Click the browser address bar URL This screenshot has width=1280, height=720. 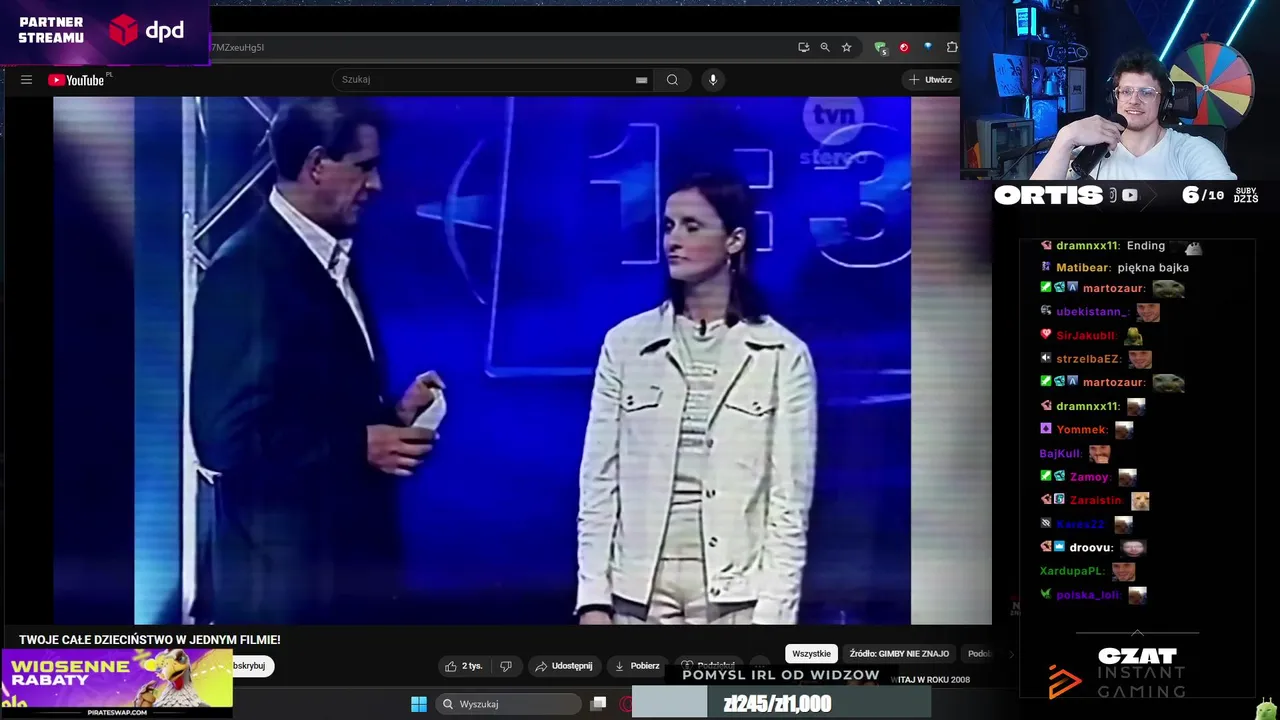pos(500,47)
